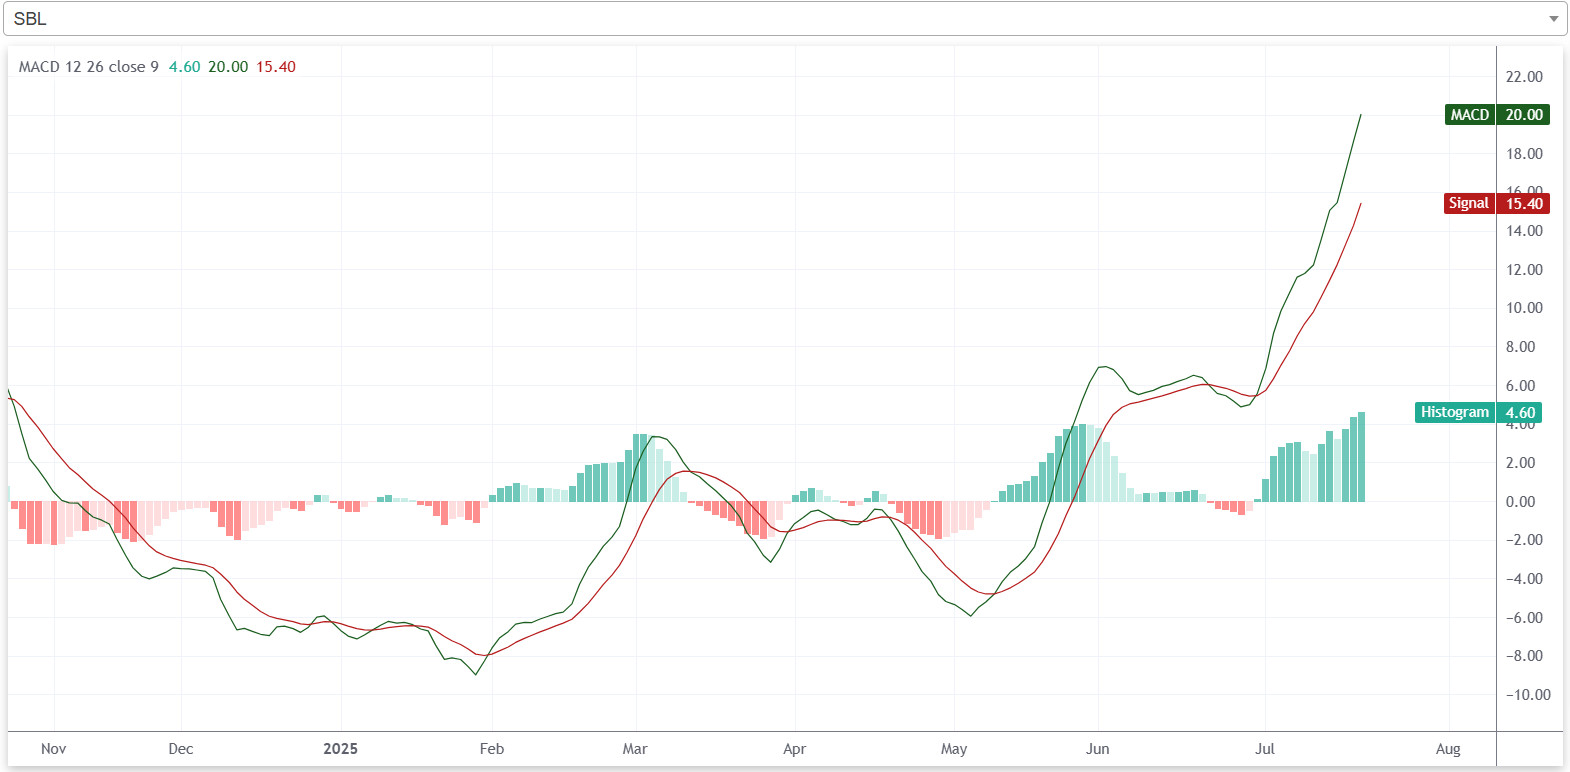
Task: Click the MACD line peak at 20.00
Action: click(x=1360, y=115)
